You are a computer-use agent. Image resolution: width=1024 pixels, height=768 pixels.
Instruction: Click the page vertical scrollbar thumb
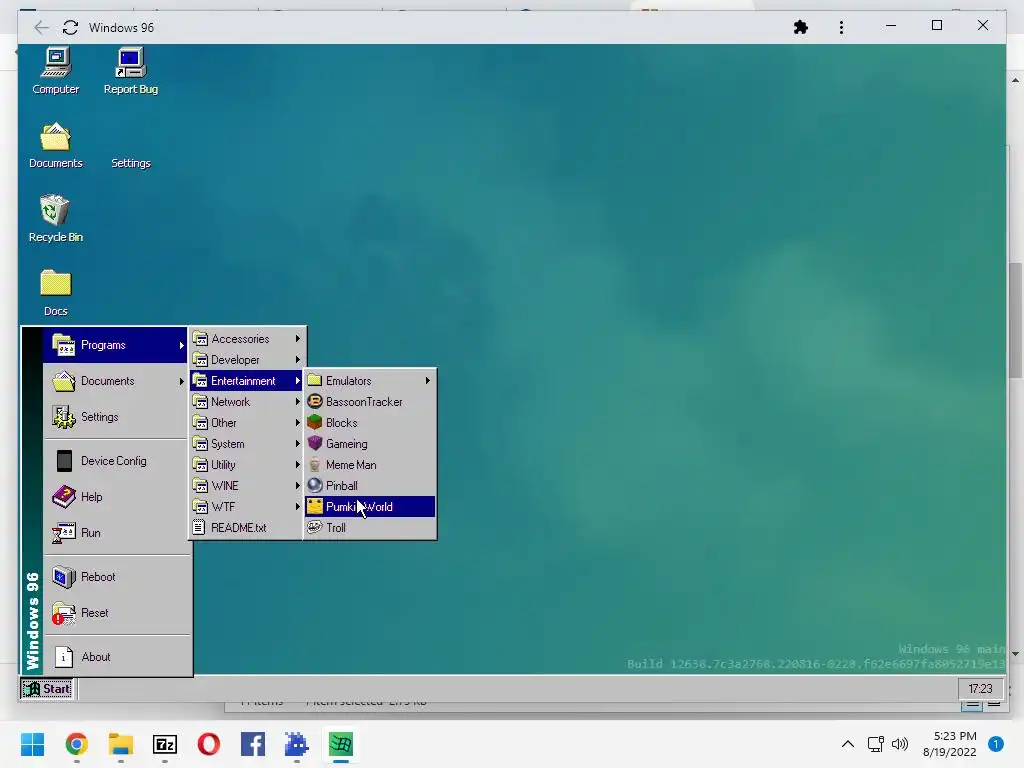[1015, 320]
